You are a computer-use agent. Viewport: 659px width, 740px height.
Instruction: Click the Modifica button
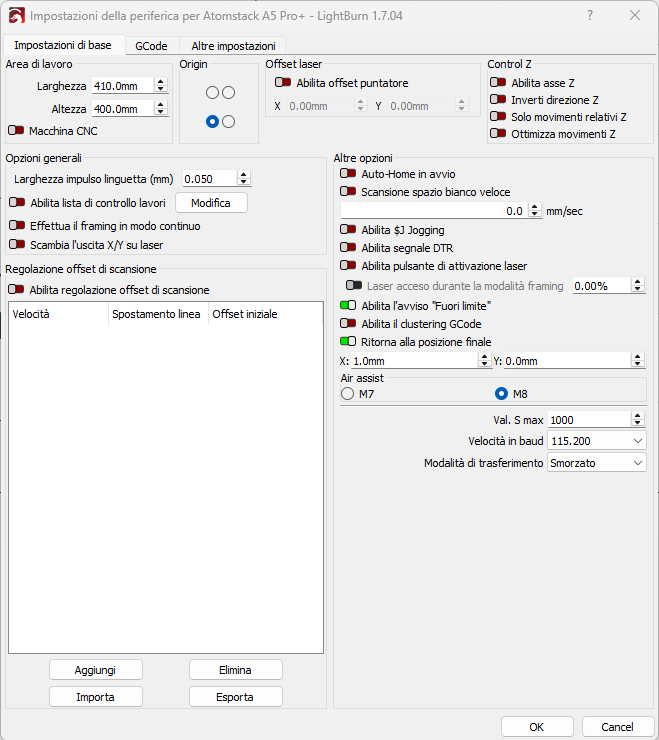(211, 203)
